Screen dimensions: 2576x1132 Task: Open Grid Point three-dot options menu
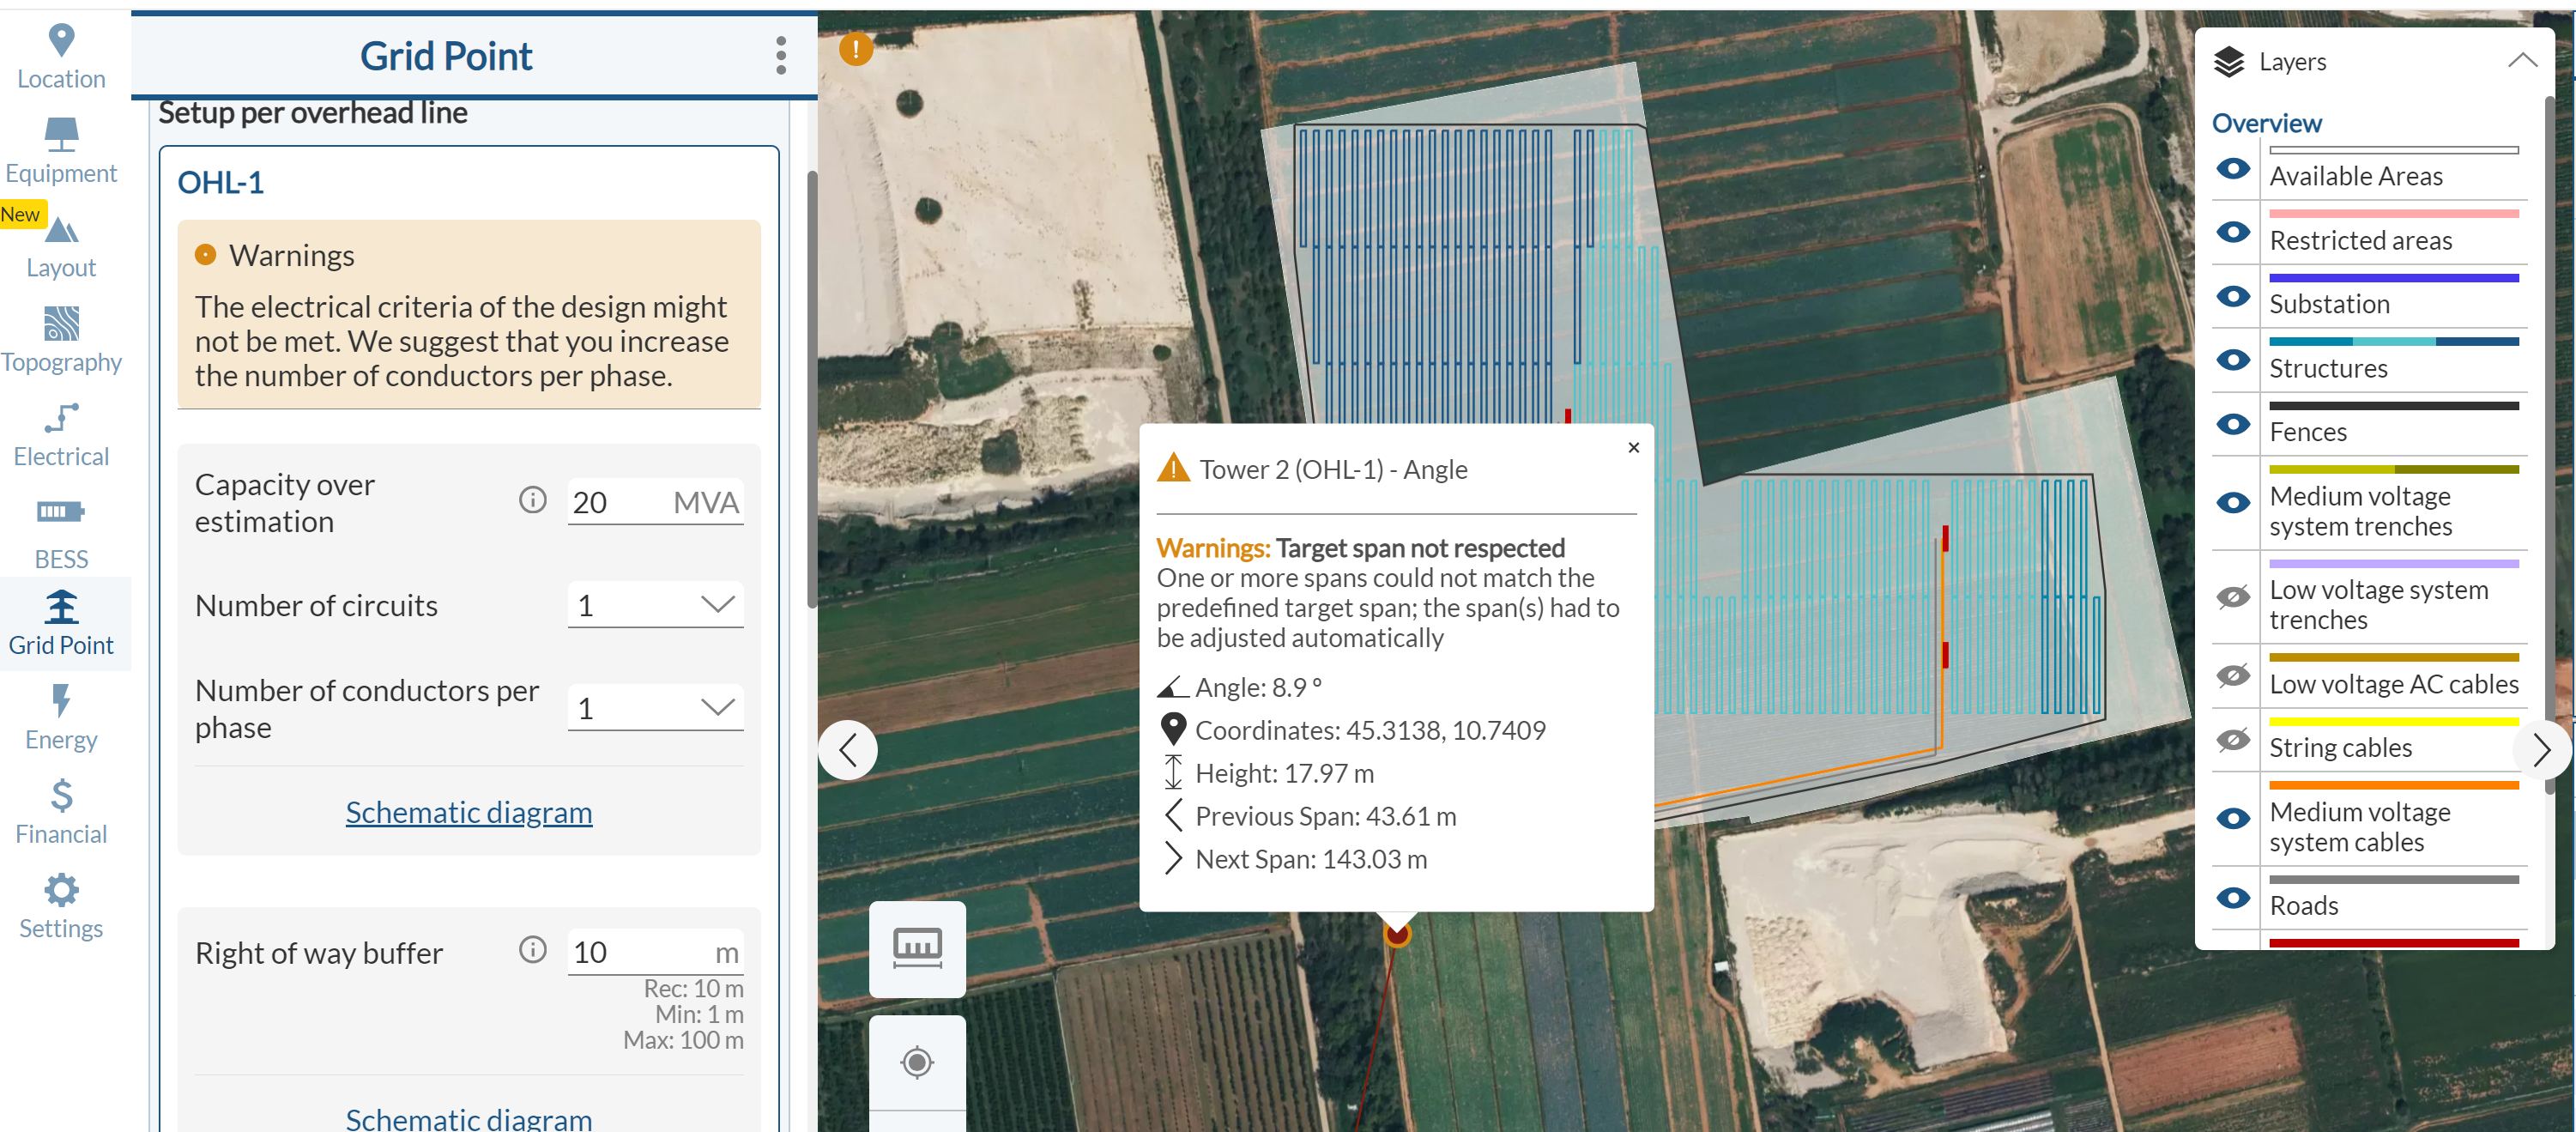click(780, 56)
